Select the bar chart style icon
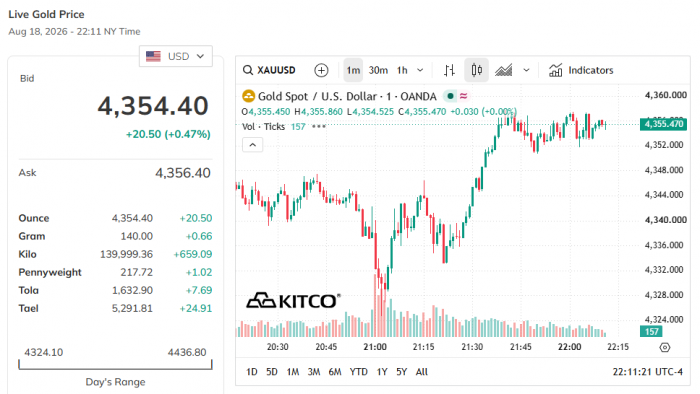700x394 pixels. (x=450, y=70)
